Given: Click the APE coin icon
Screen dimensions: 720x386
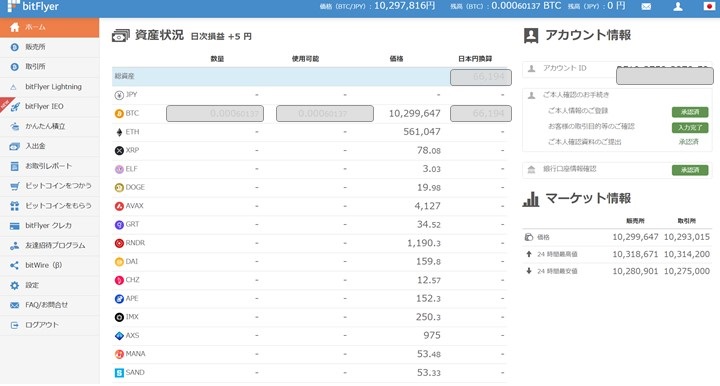Looking at the screenshot, I should (119, 298).
